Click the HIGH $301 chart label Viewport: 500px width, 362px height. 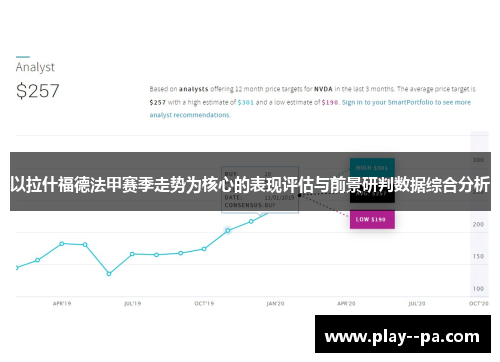pos(372,168)
